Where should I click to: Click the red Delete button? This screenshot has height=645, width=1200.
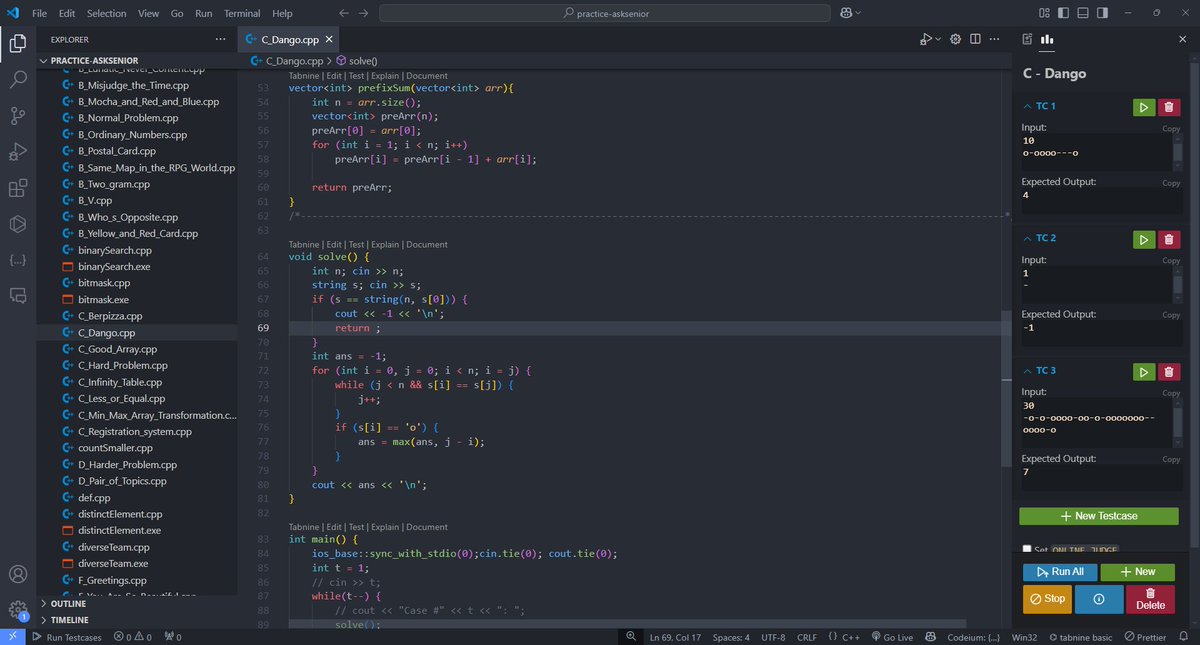(1150, 599)
